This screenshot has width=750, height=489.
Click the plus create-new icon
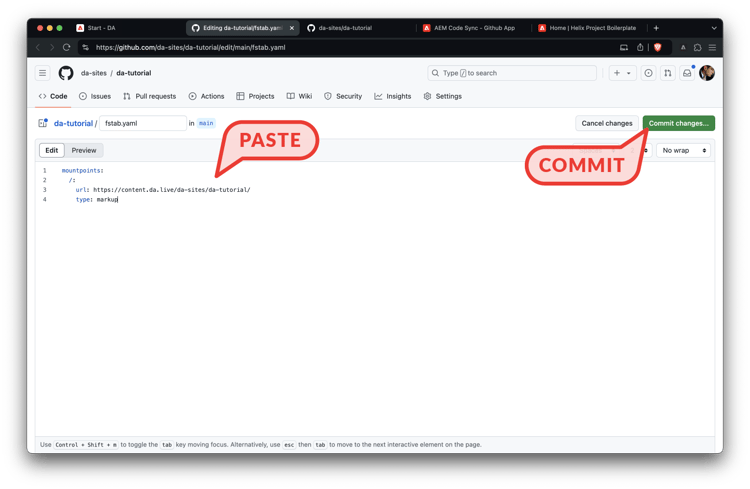[x=617, y=73]
